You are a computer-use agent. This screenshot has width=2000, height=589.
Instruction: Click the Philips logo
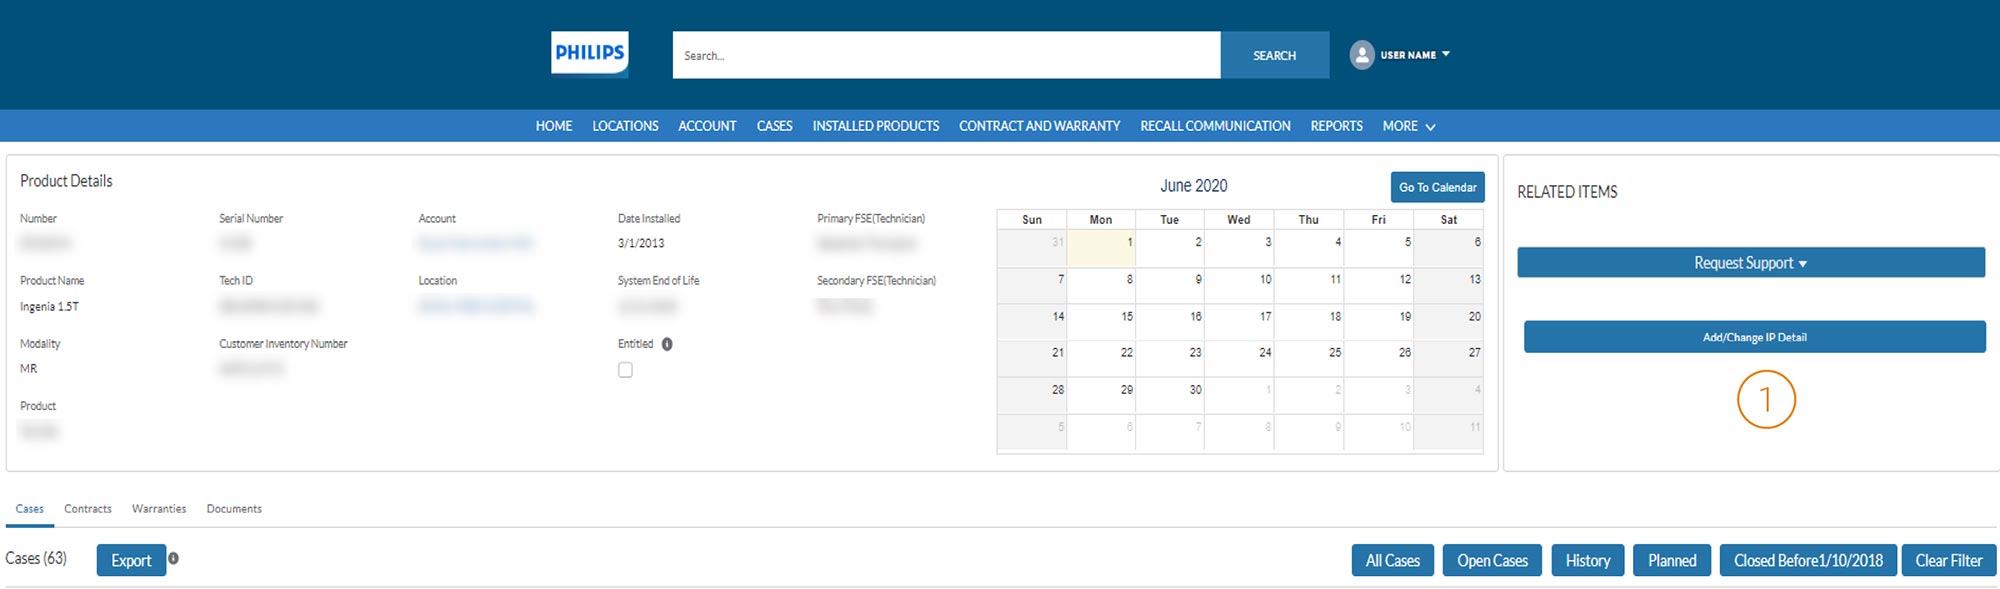(x=589, y=54)
